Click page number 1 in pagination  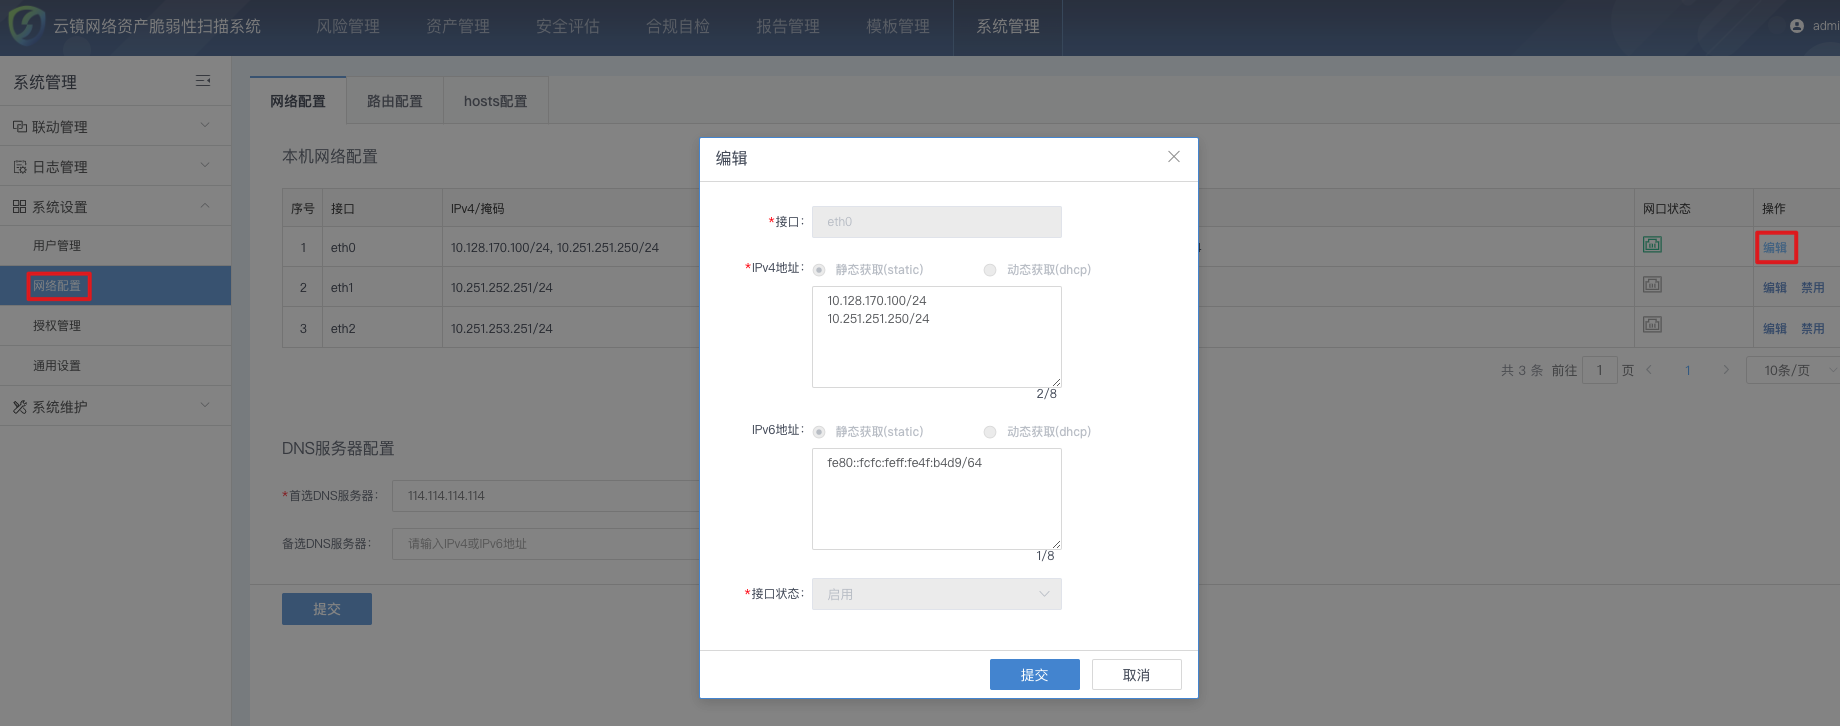(x=1688, y=370)
